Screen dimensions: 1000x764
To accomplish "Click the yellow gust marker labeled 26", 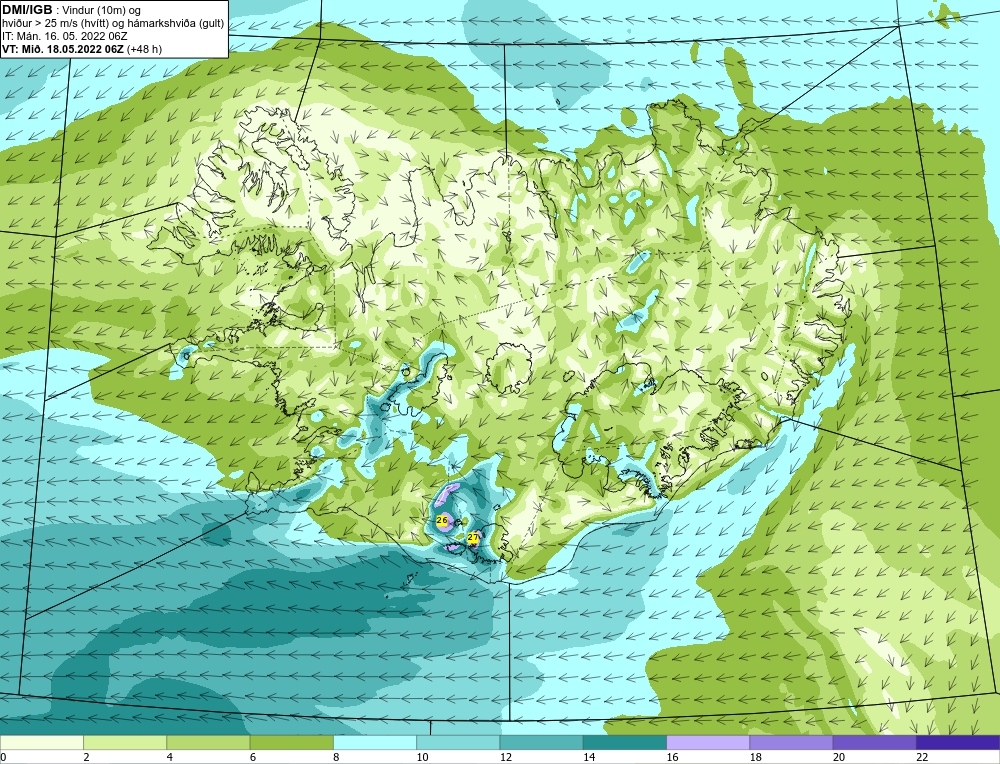I will [x=441, y=520].
